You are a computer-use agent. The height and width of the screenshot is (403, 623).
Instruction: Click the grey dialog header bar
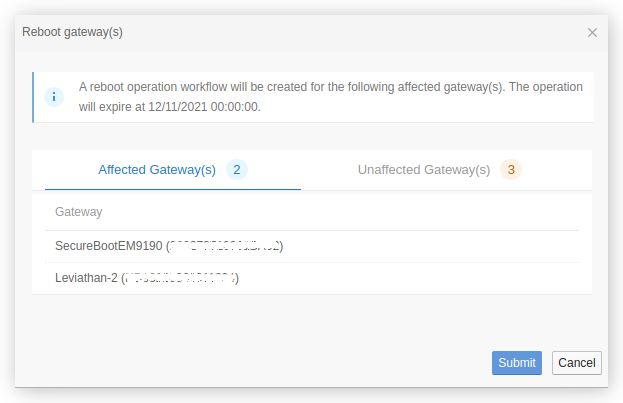[312, 33]
